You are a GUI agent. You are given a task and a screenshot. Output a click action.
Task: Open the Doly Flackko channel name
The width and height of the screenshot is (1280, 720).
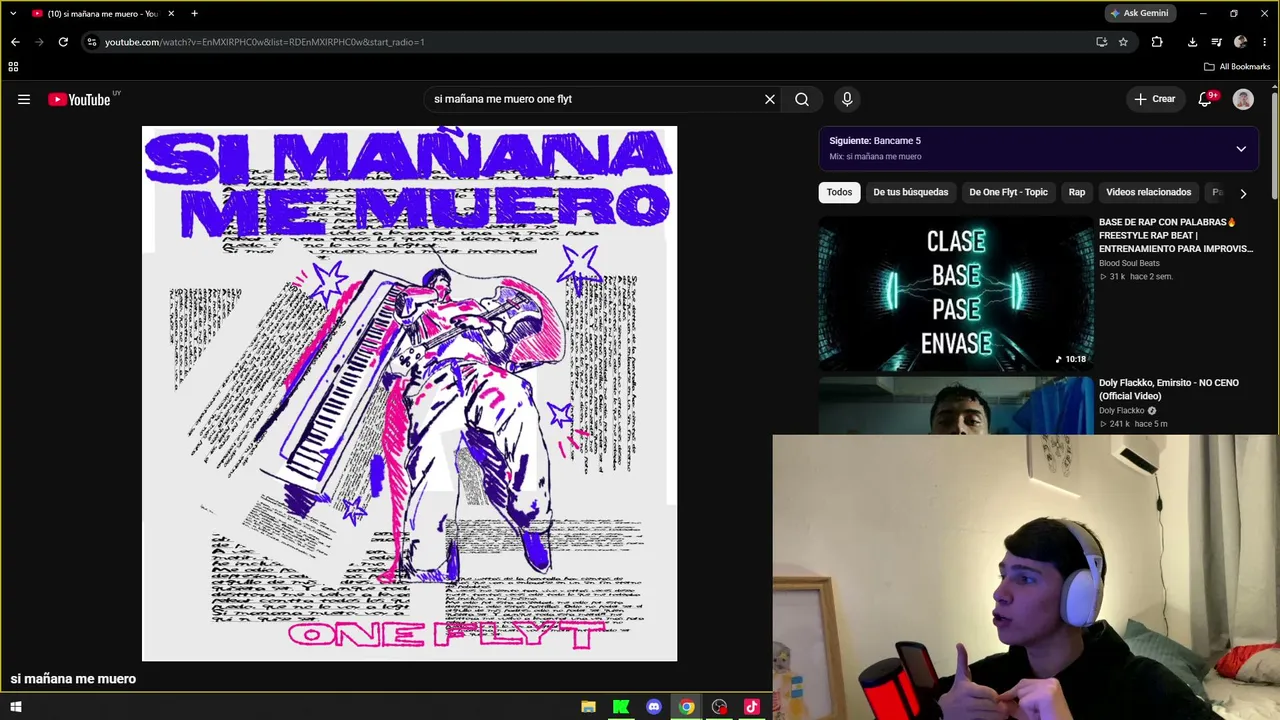(1122, 410)
